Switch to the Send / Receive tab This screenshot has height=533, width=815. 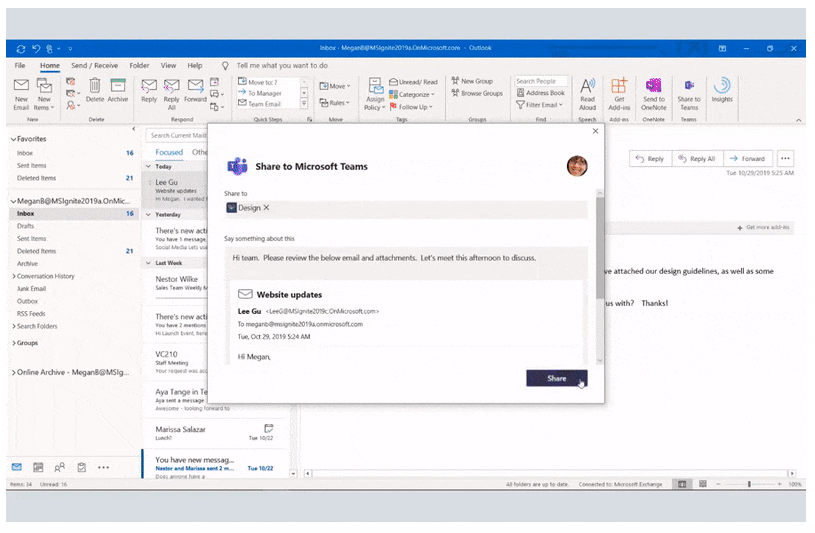point(95,66)
